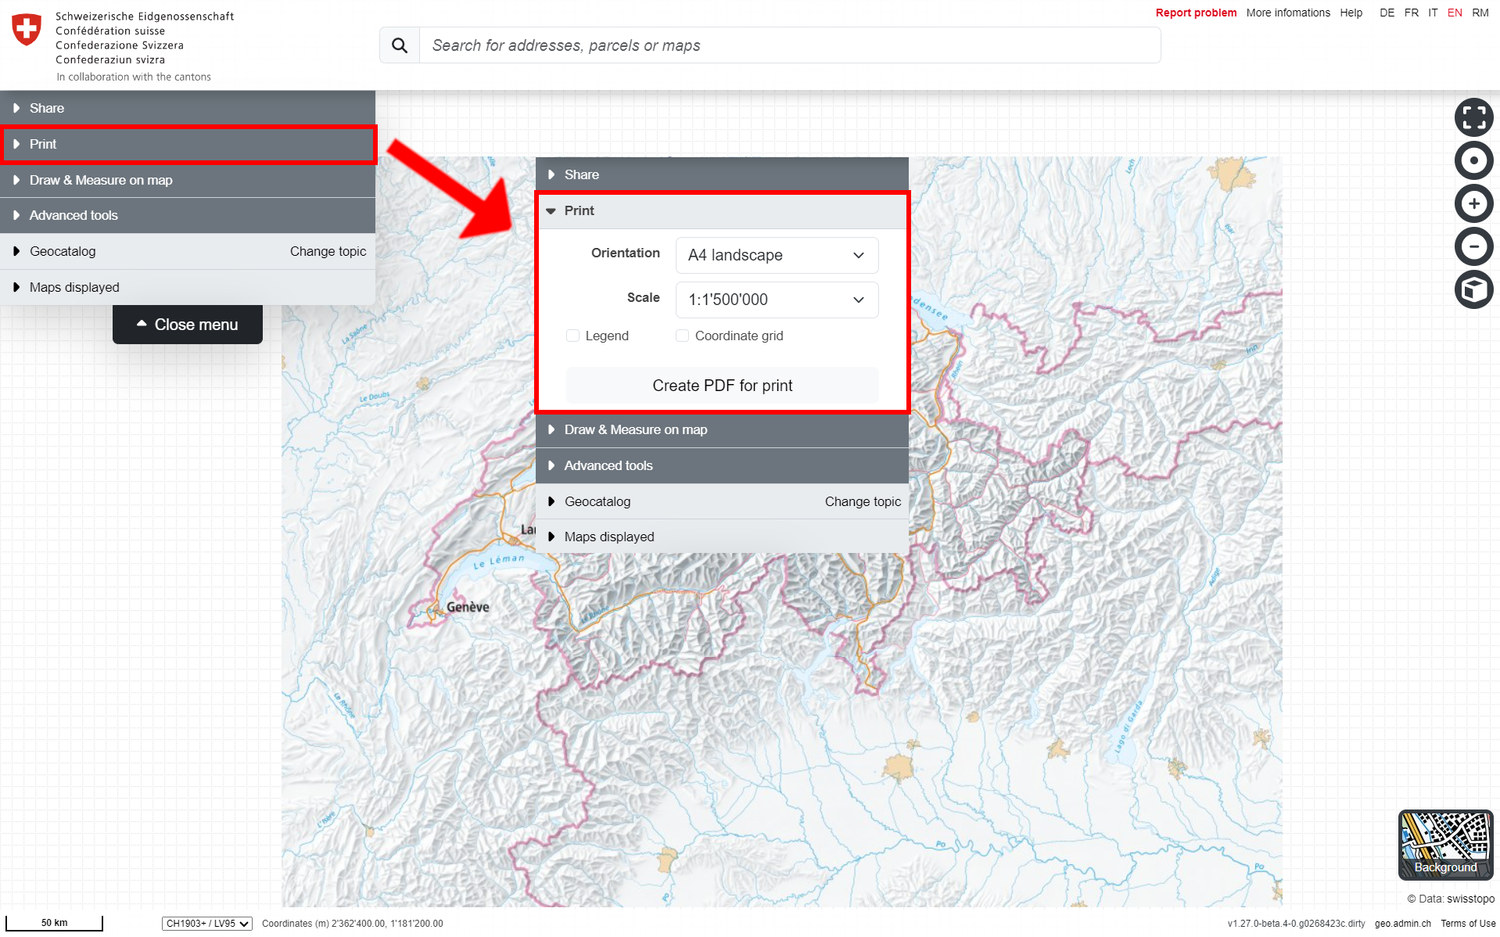Enable the Legend checkbox
1500x937 pixels.
click(x=573, y=336)
